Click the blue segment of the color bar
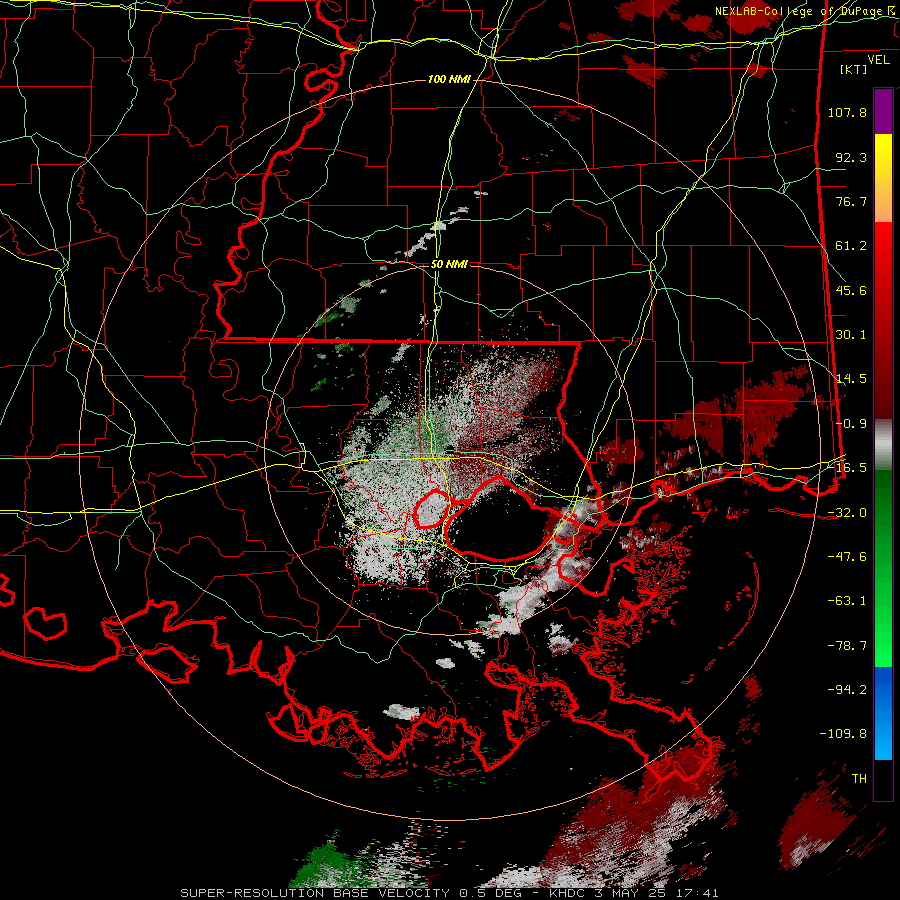Viewport: 900px width, 900px height. click(x=883, y=712)
